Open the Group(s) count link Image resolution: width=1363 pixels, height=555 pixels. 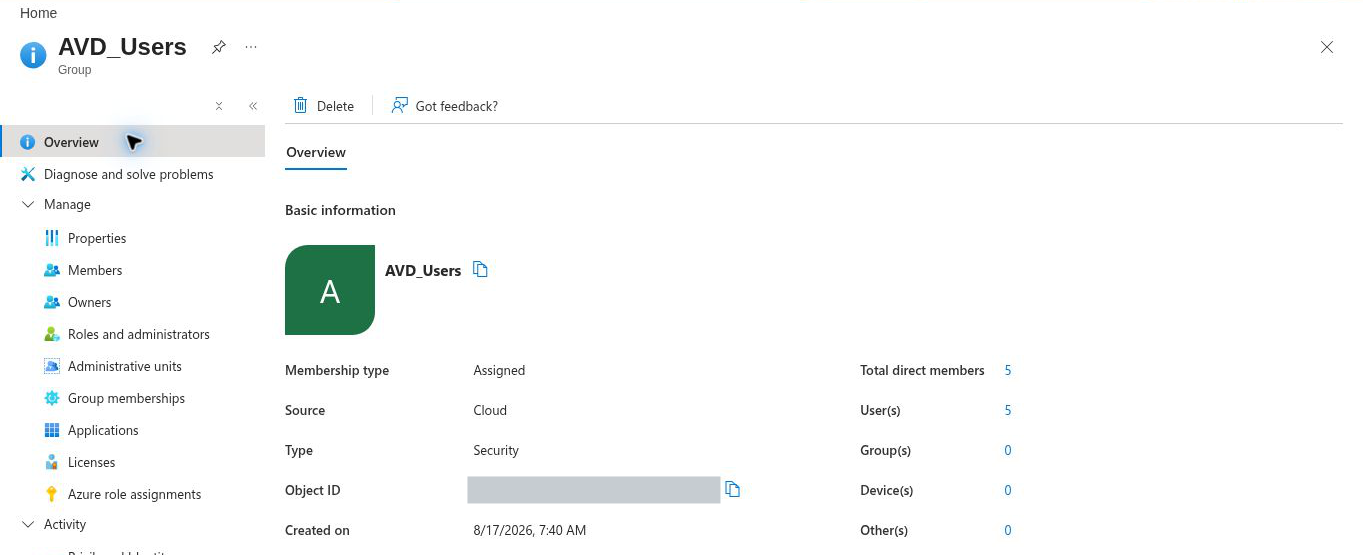pos(1008,450)
